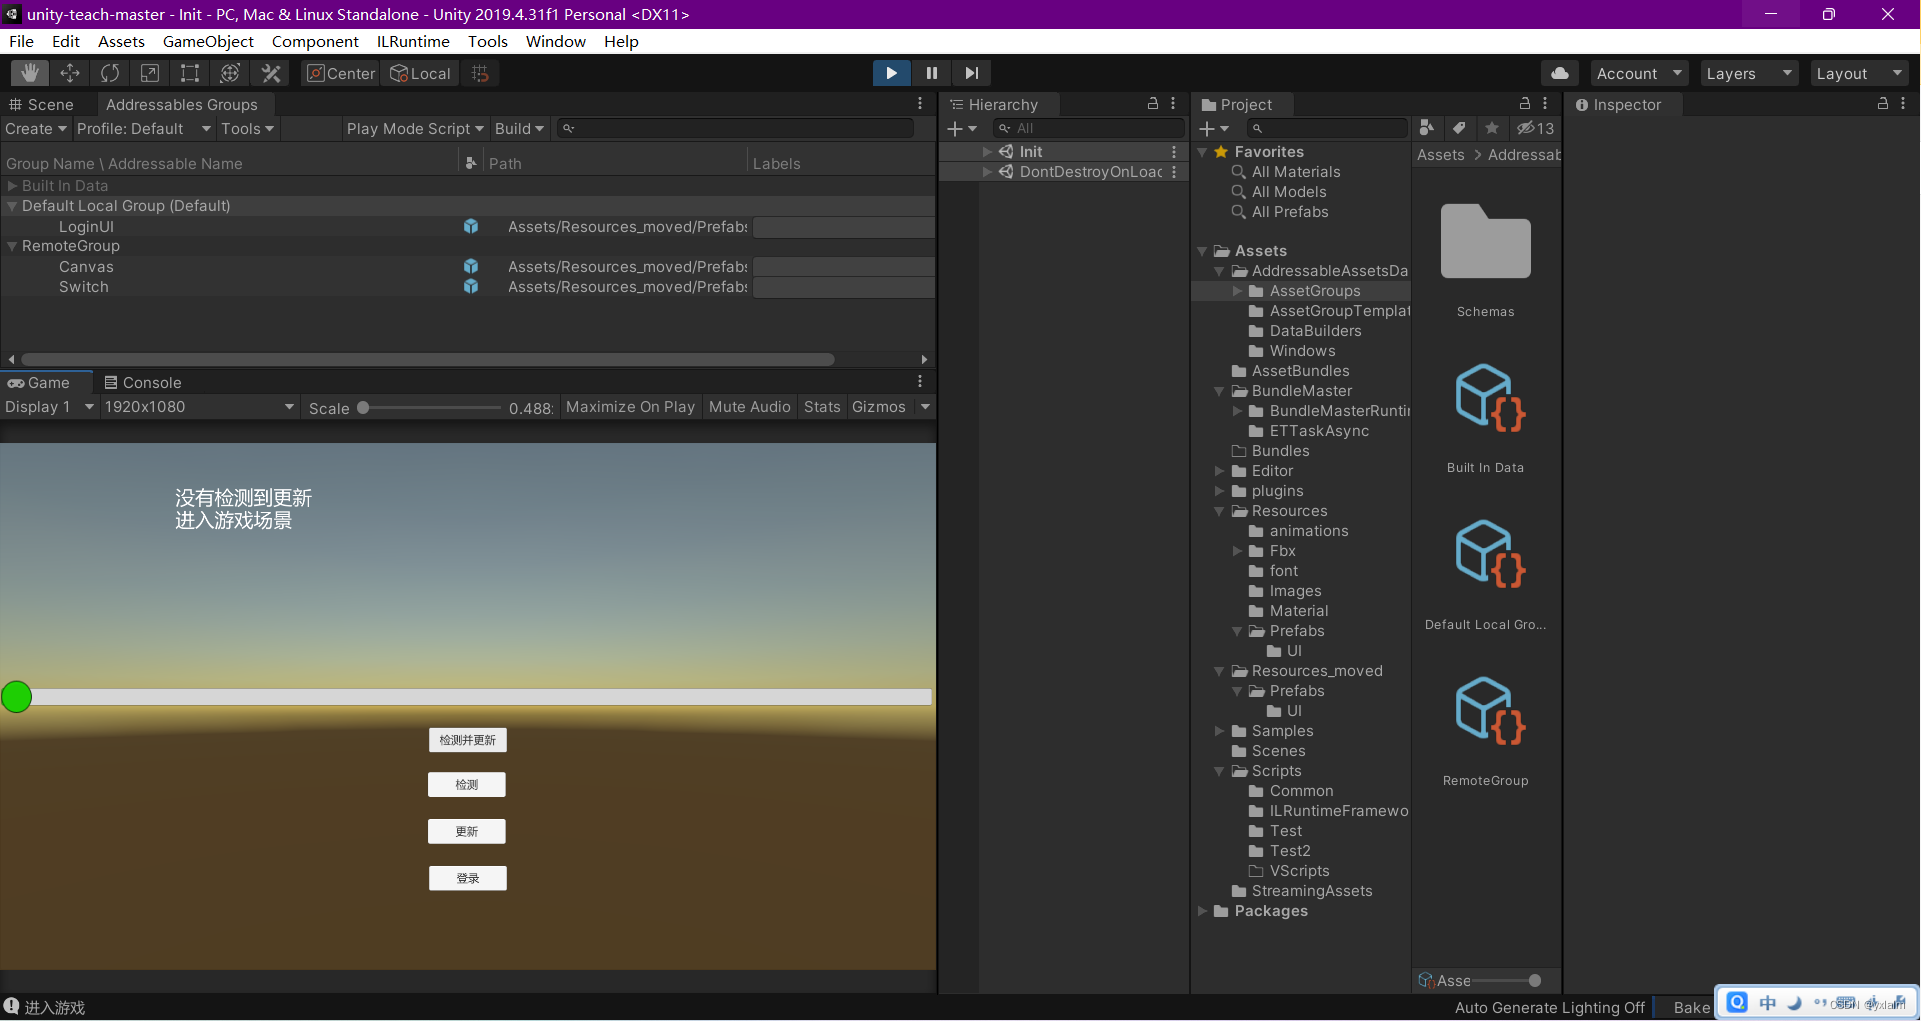Image resolution: width=1921 pixels, height=1021 pixels.
Task: Open the Play Mode Script dropdown
Action: (414, 129)
